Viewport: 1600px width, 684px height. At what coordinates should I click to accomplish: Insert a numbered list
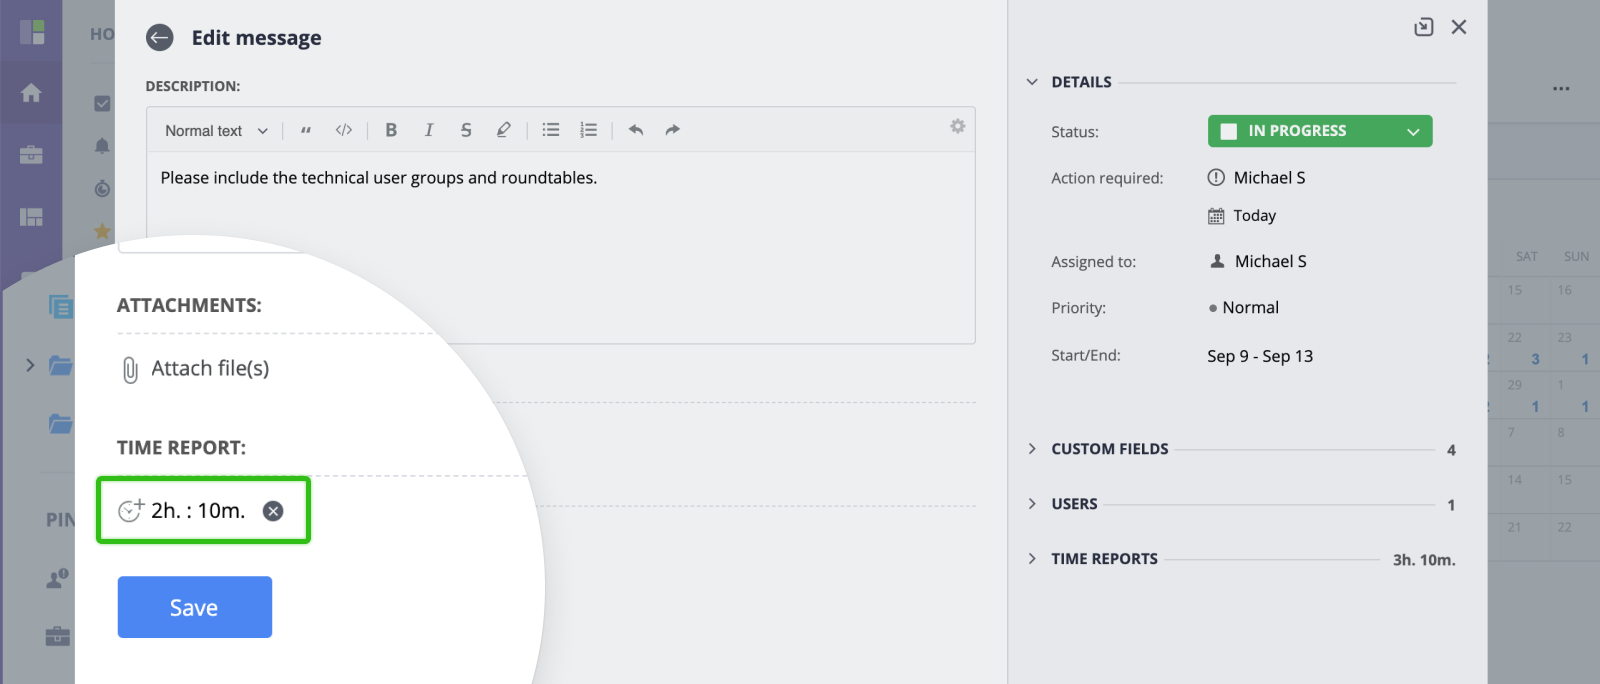[x=589, y=130]
